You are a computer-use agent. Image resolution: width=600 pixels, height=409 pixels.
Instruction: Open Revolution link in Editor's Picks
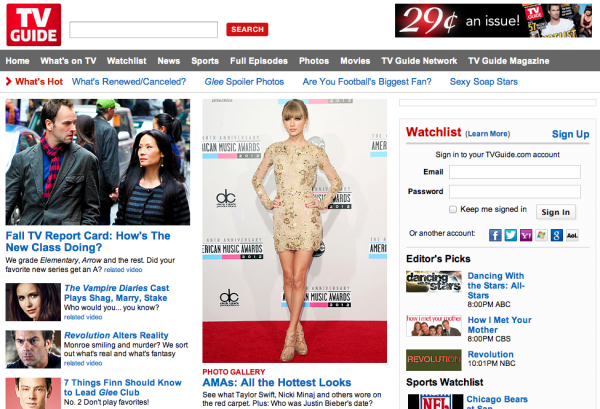[x=491, y=354]
